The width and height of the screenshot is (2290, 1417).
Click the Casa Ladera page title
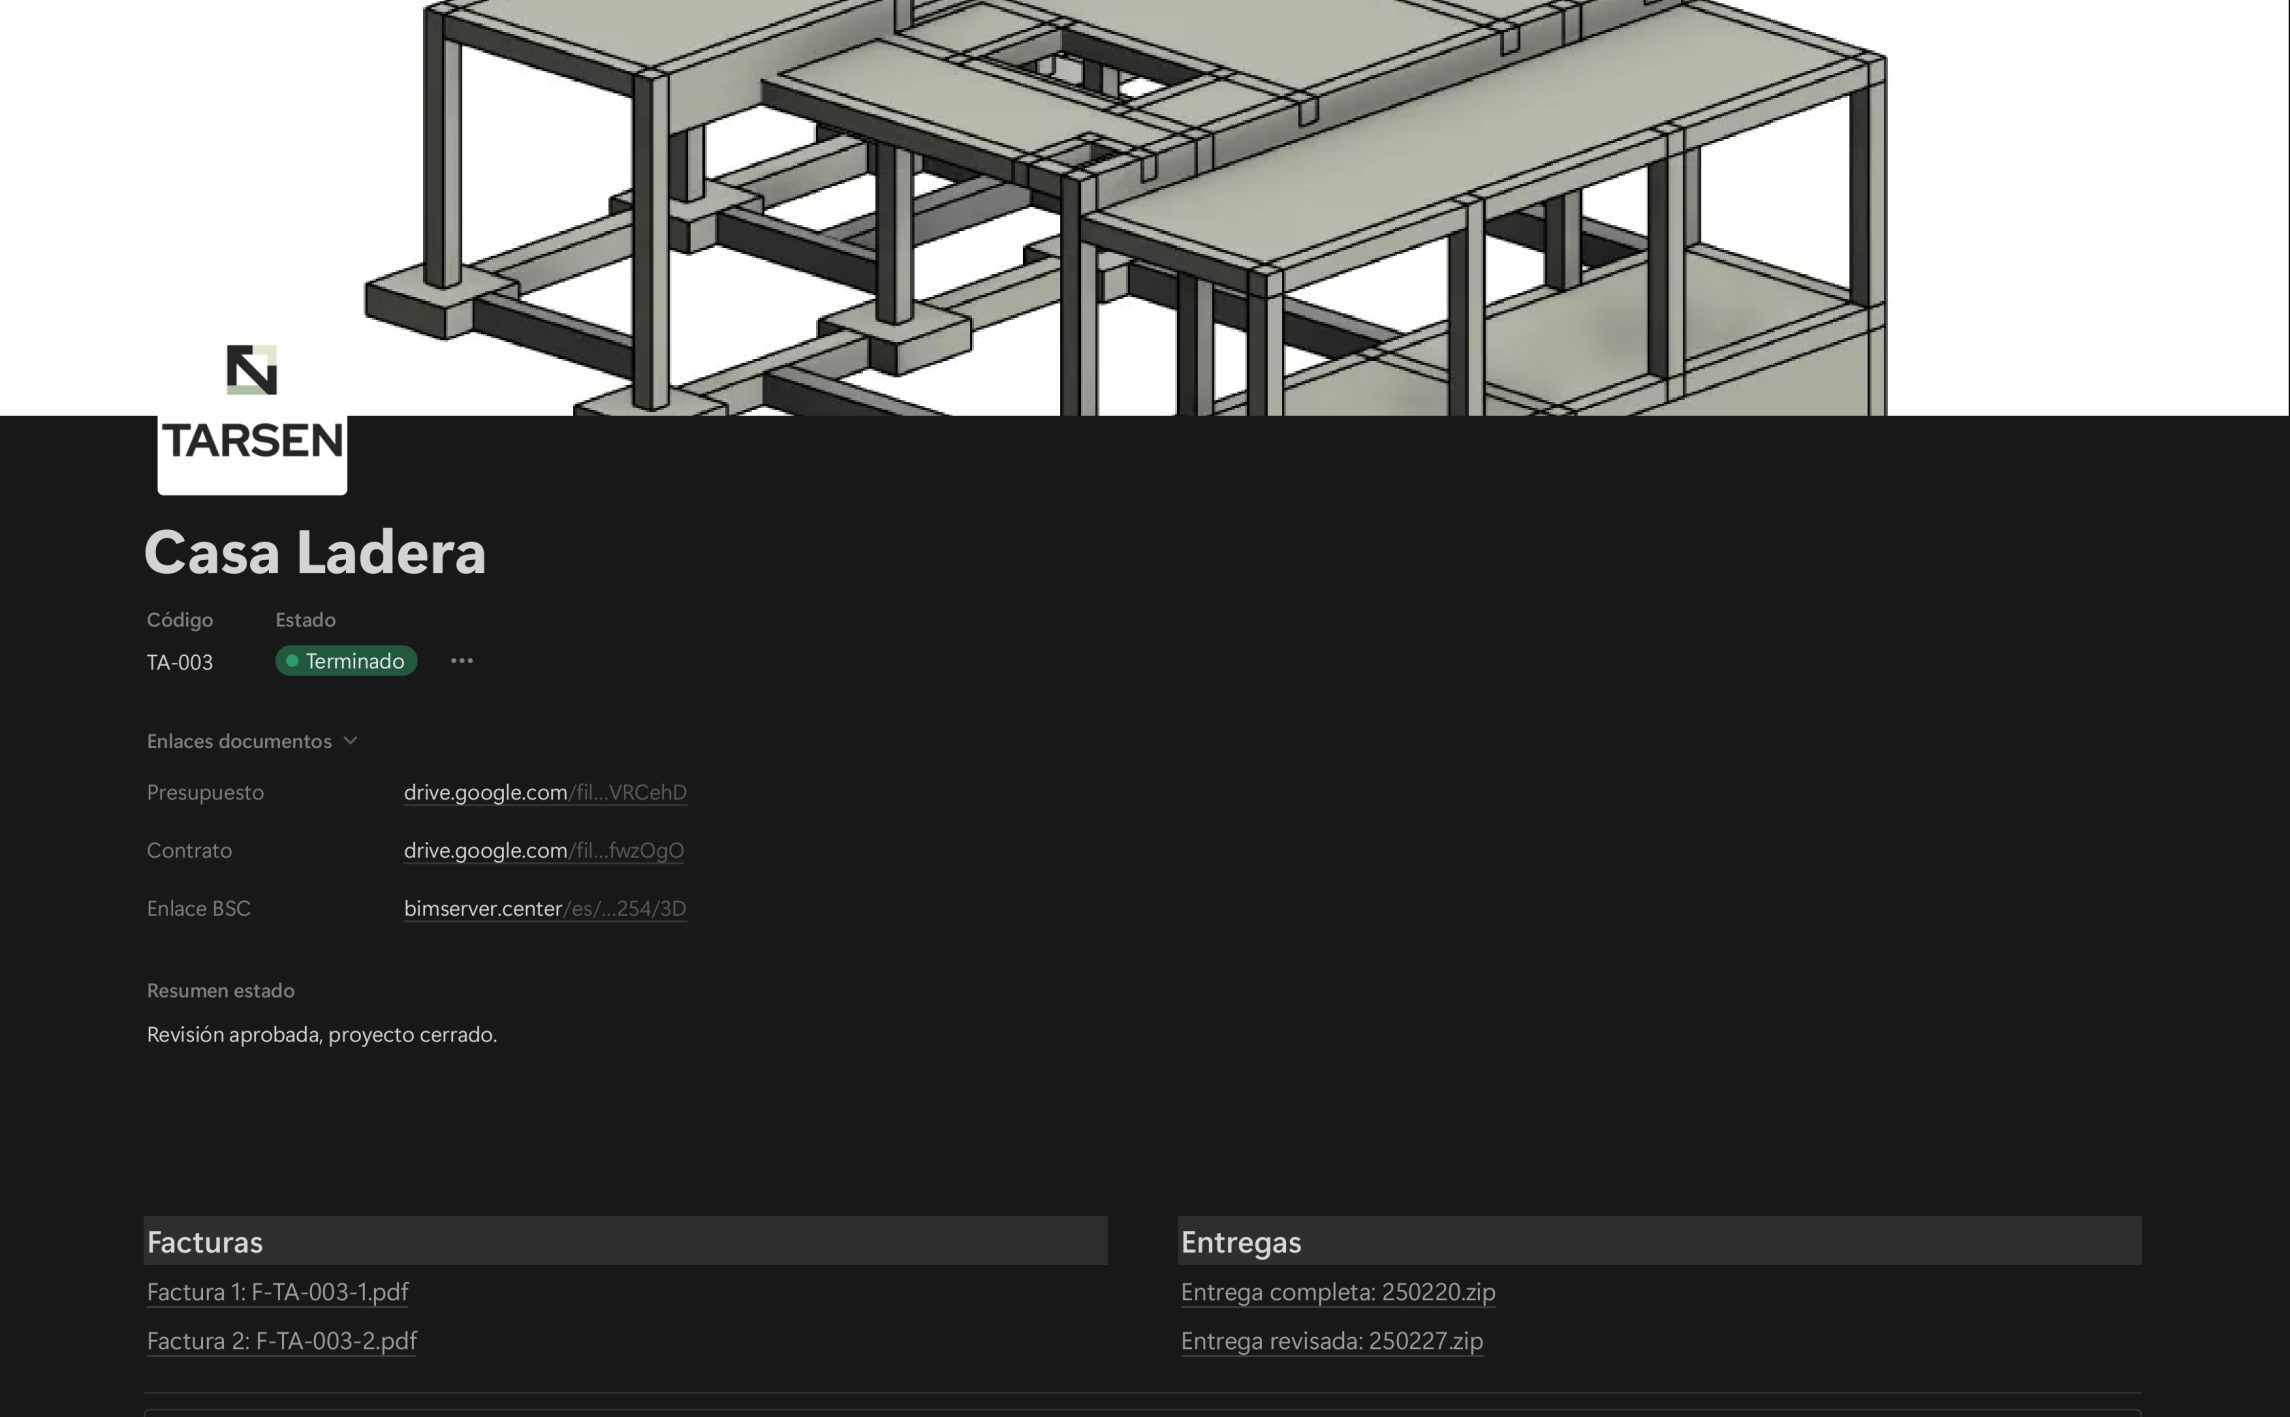[315, 552]
